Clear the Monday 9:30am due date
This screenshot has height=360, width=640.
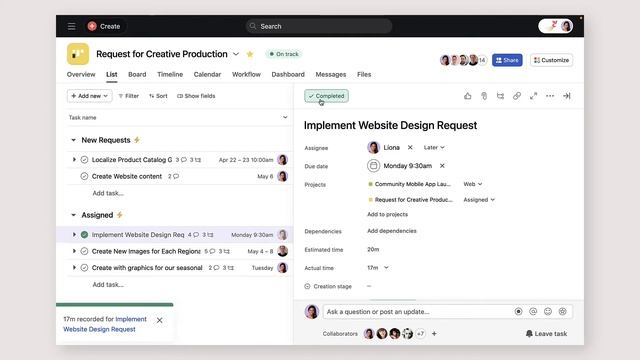[442, 166]
